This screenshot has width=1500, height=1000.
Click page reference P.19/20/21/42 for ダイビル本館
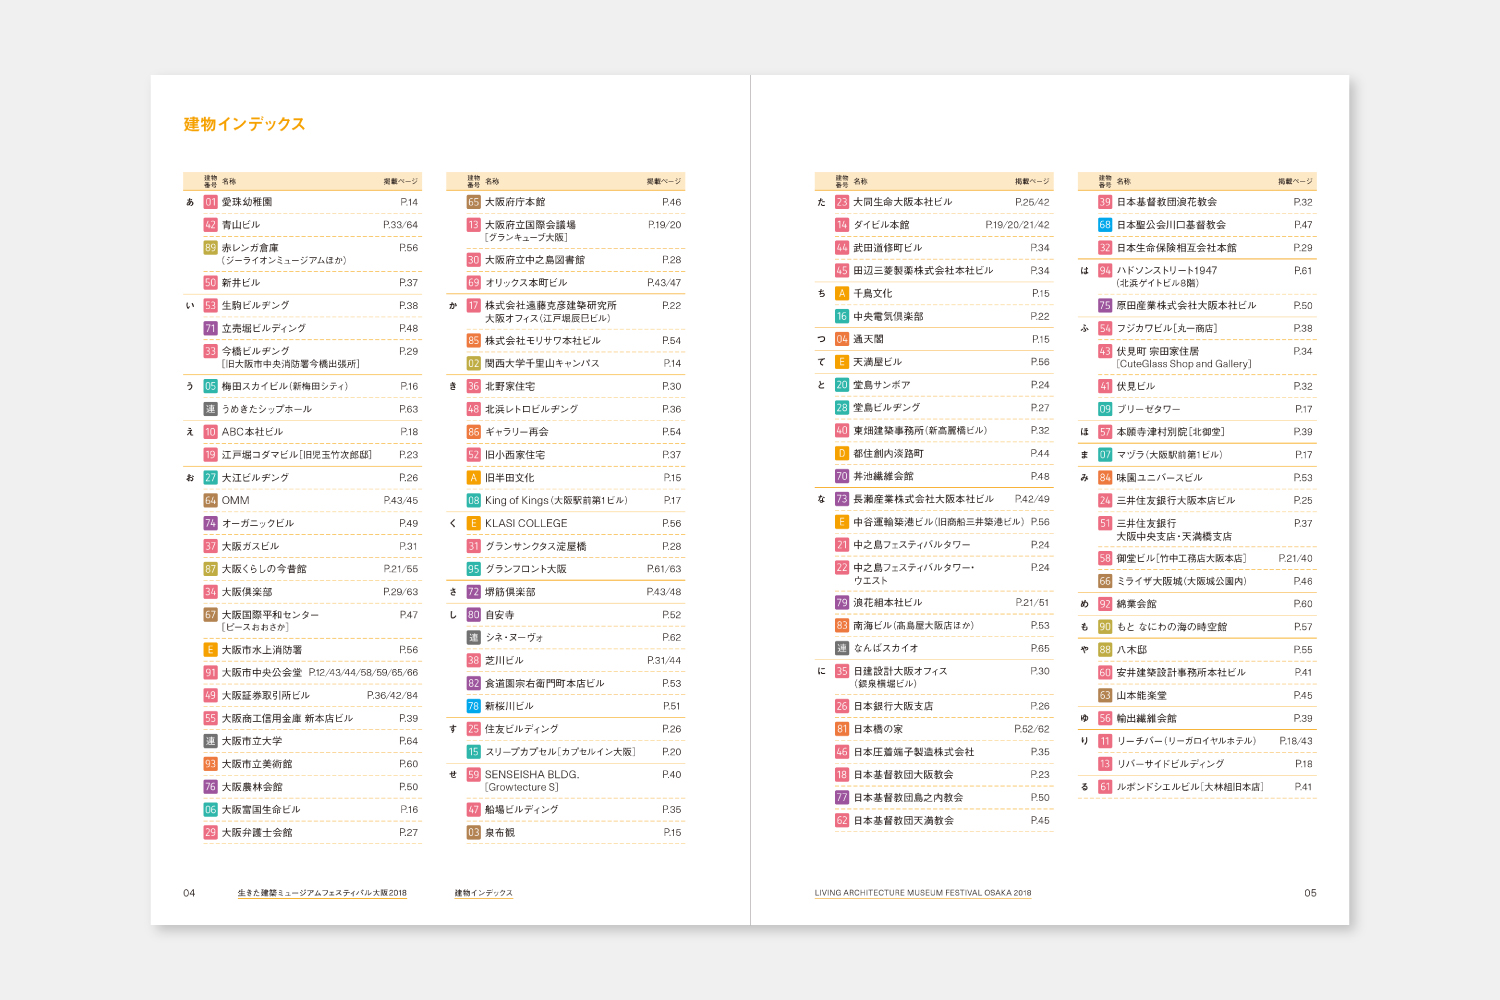click(x=1017, y=225)
